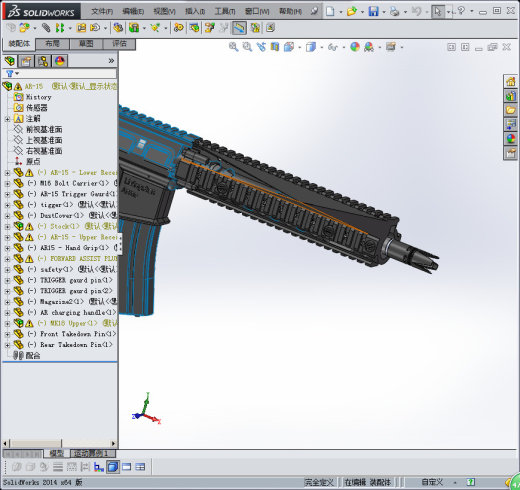Viewport: 520px width, 490px height.
Task: Open the PropertyManager tab icon
Action: (x=26, y=61)
